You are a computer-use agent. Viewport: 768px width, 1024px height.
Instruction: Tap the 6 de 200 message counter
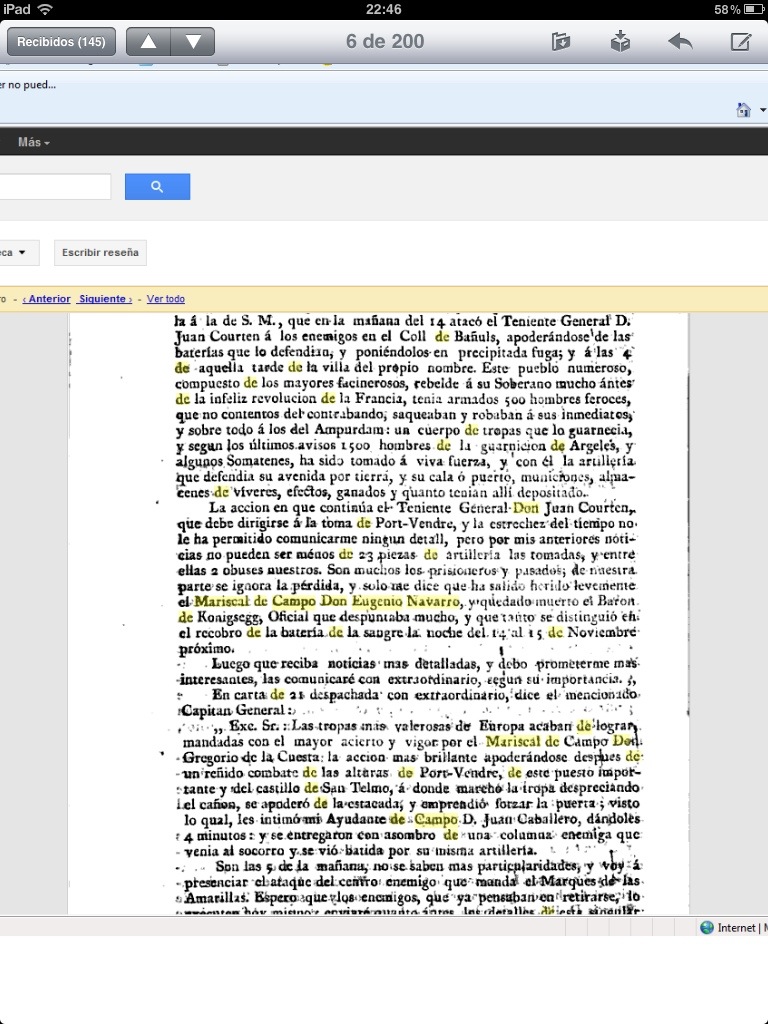(x=385, y=42)
